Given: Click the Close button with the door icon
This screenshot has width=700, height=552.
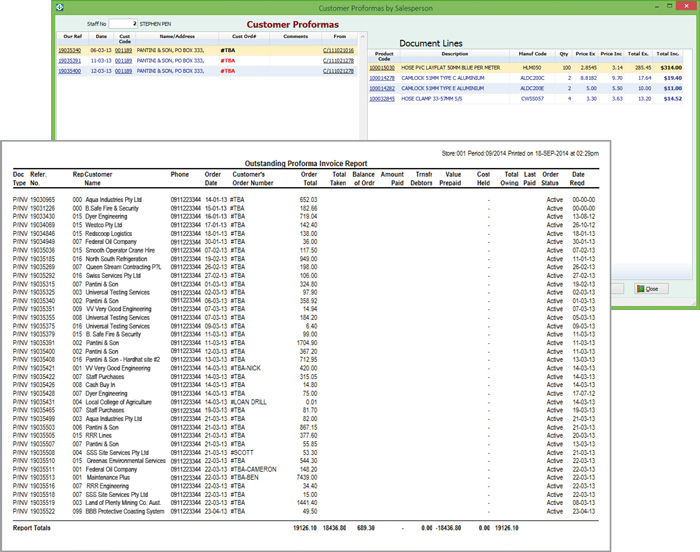Looking at the screenshot, I should [x=651, y=289].
